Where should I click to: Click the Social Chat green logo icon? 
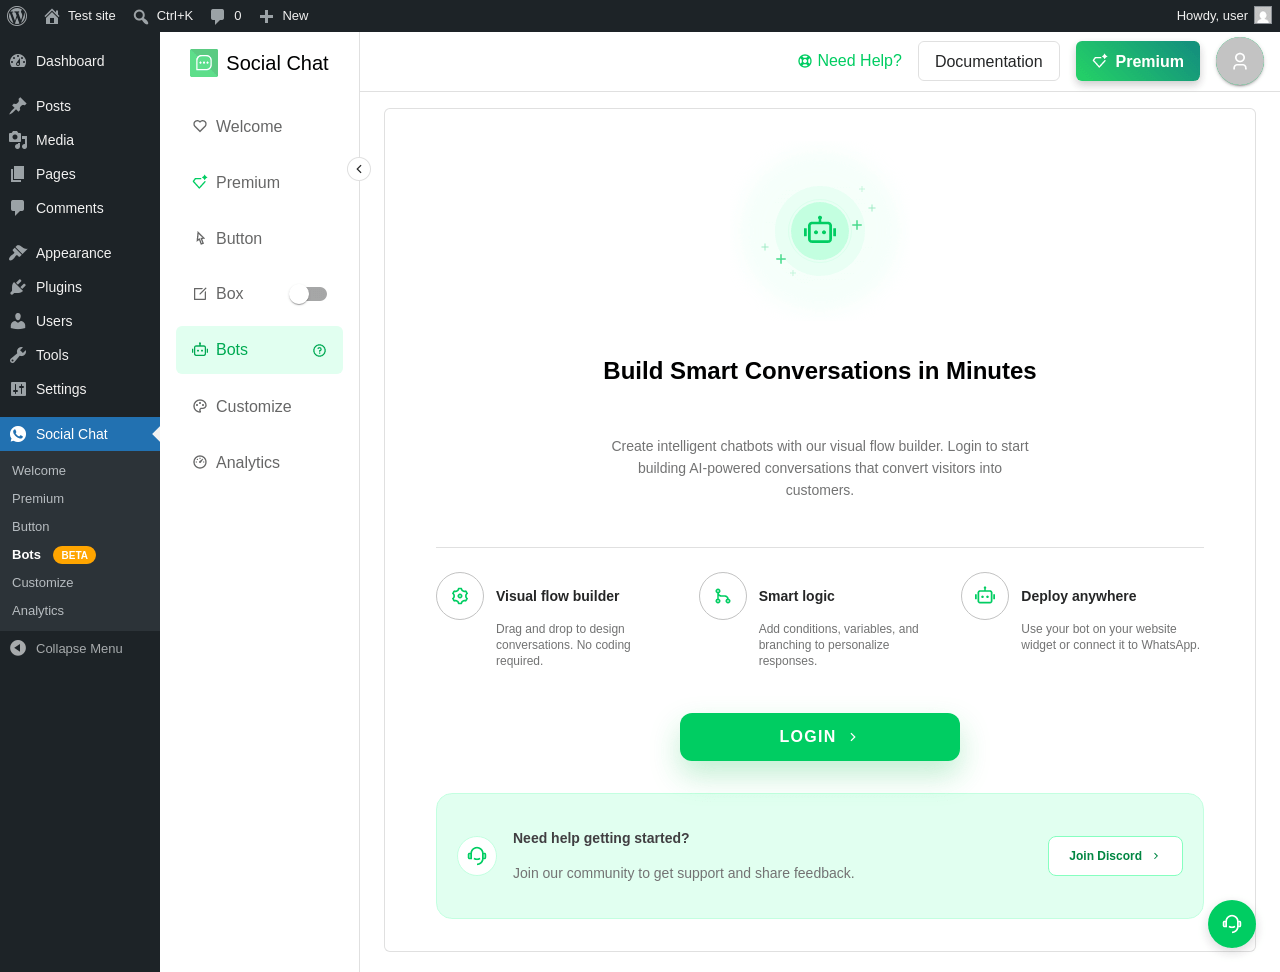coord(204,63)
